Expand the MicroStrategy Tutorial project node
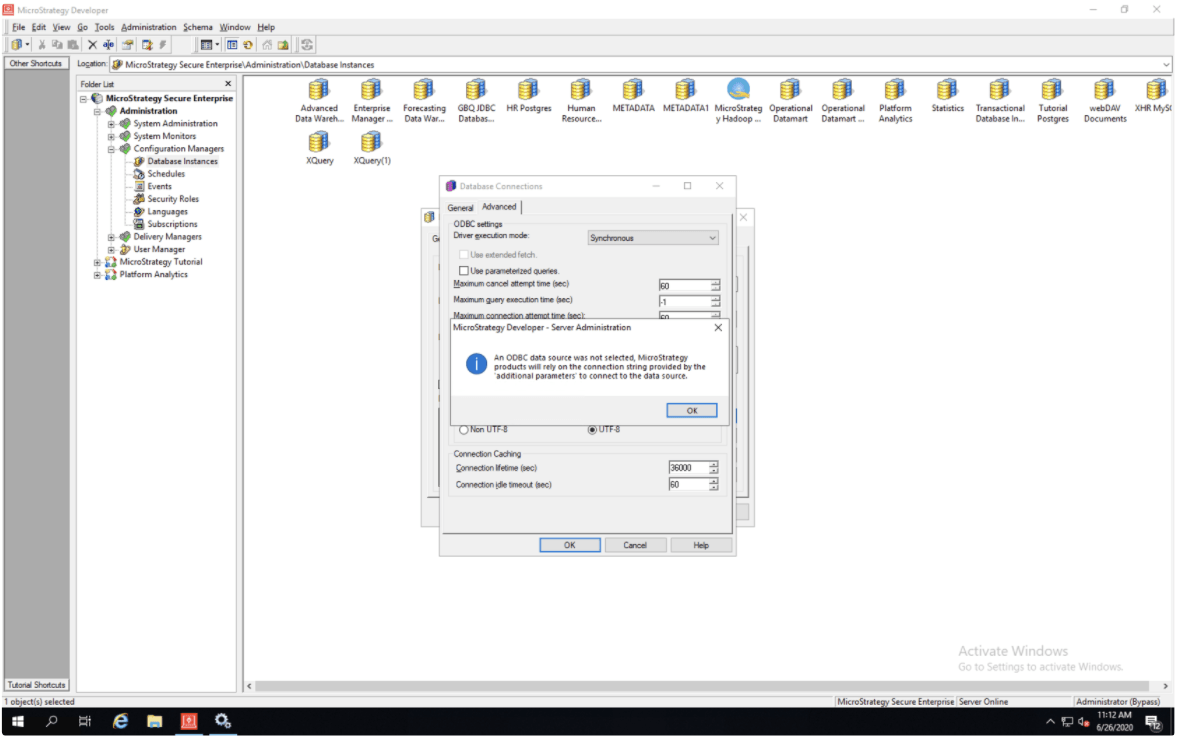This screenshot has width=1178, height=736. [x=98, y=262]
